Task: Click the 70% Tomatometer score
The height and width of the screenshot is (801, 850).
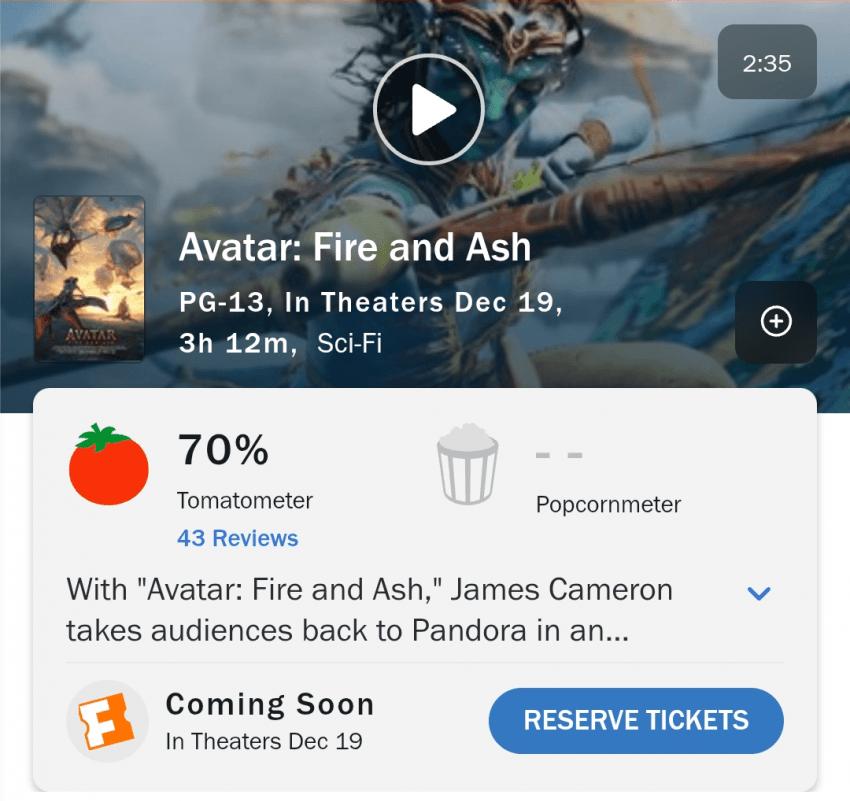Action: pyautogui.click(x=223, y=450)
